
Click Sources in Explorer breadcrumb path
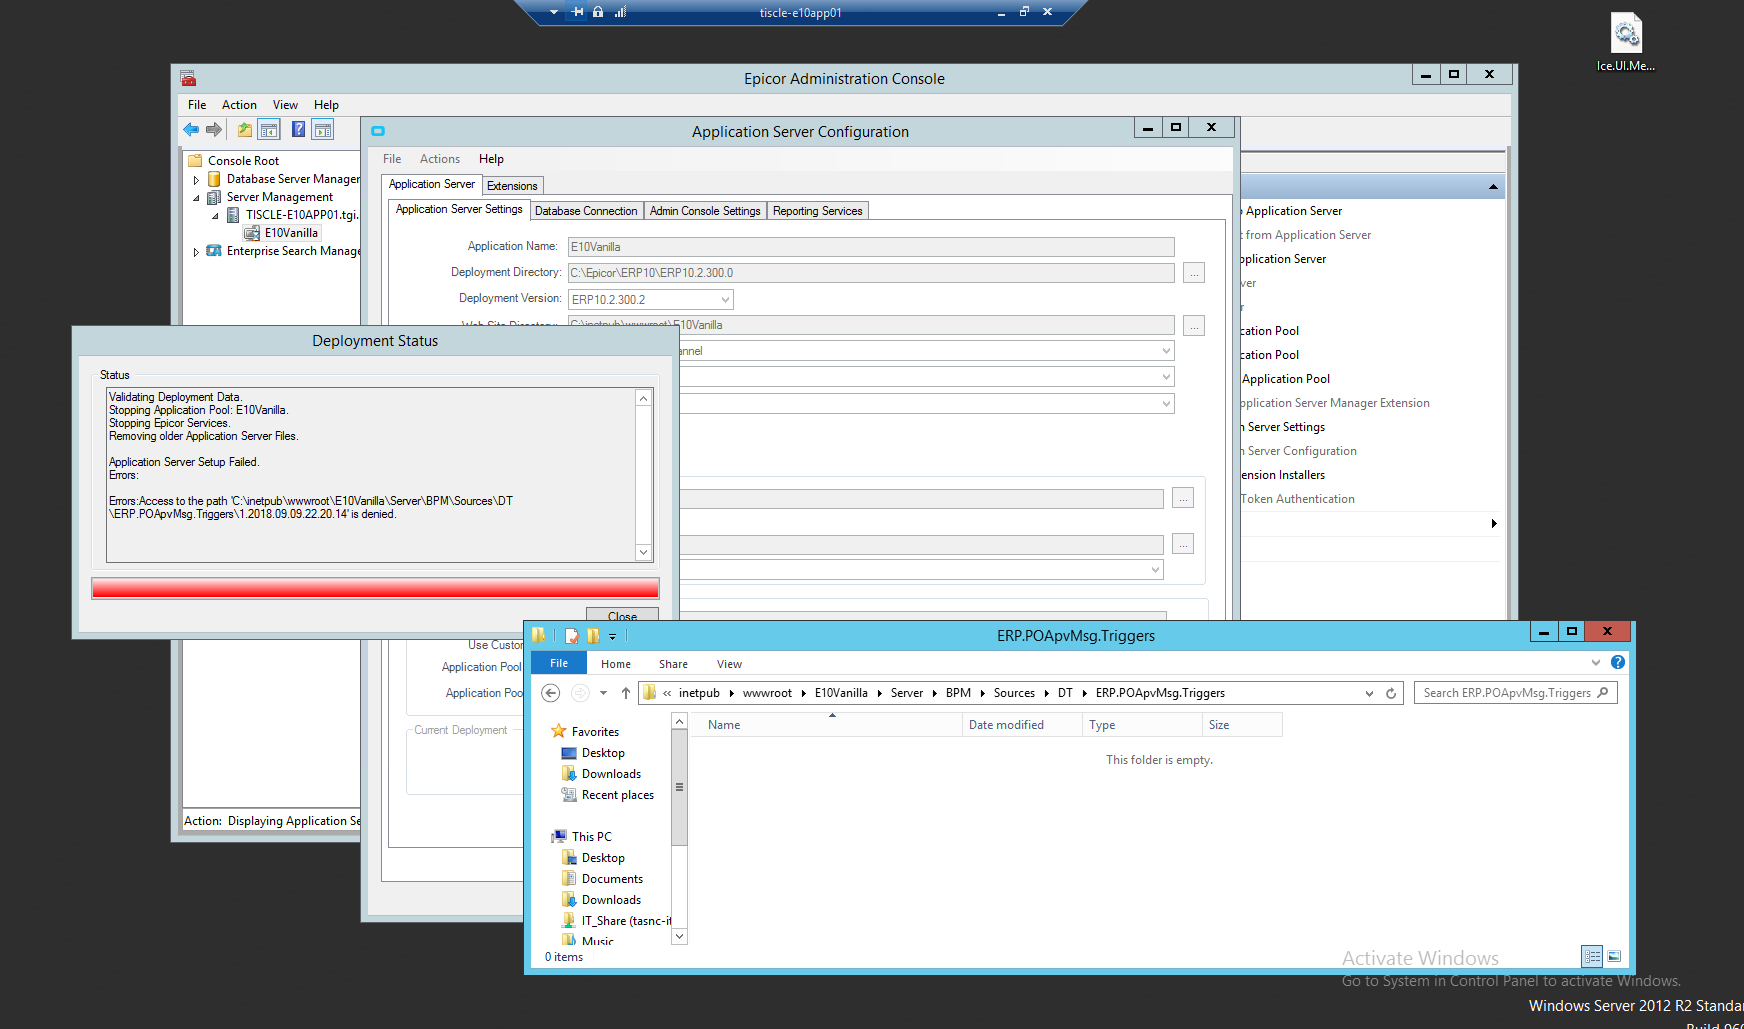tap(1014, 693)
